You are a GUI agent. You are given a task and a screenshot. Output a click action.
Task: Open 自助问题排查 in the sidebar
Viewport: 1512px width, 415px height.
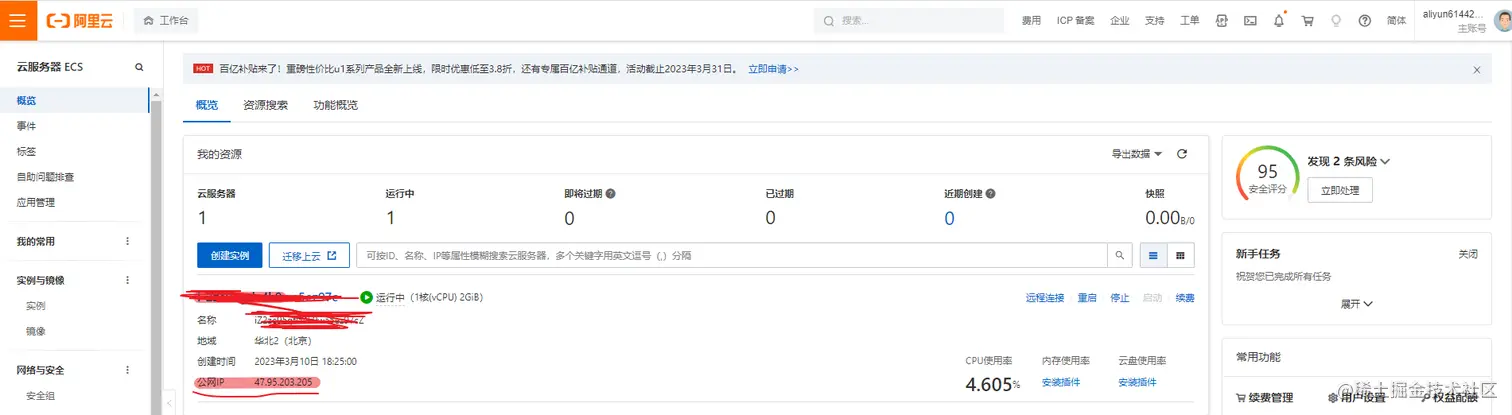46,177
